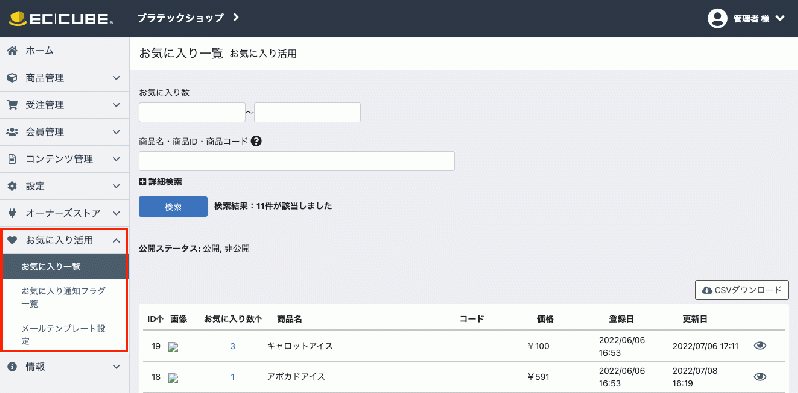
Task: Click キャロットアイス product name
Action: pyautogui.click(x=300, y=346)
